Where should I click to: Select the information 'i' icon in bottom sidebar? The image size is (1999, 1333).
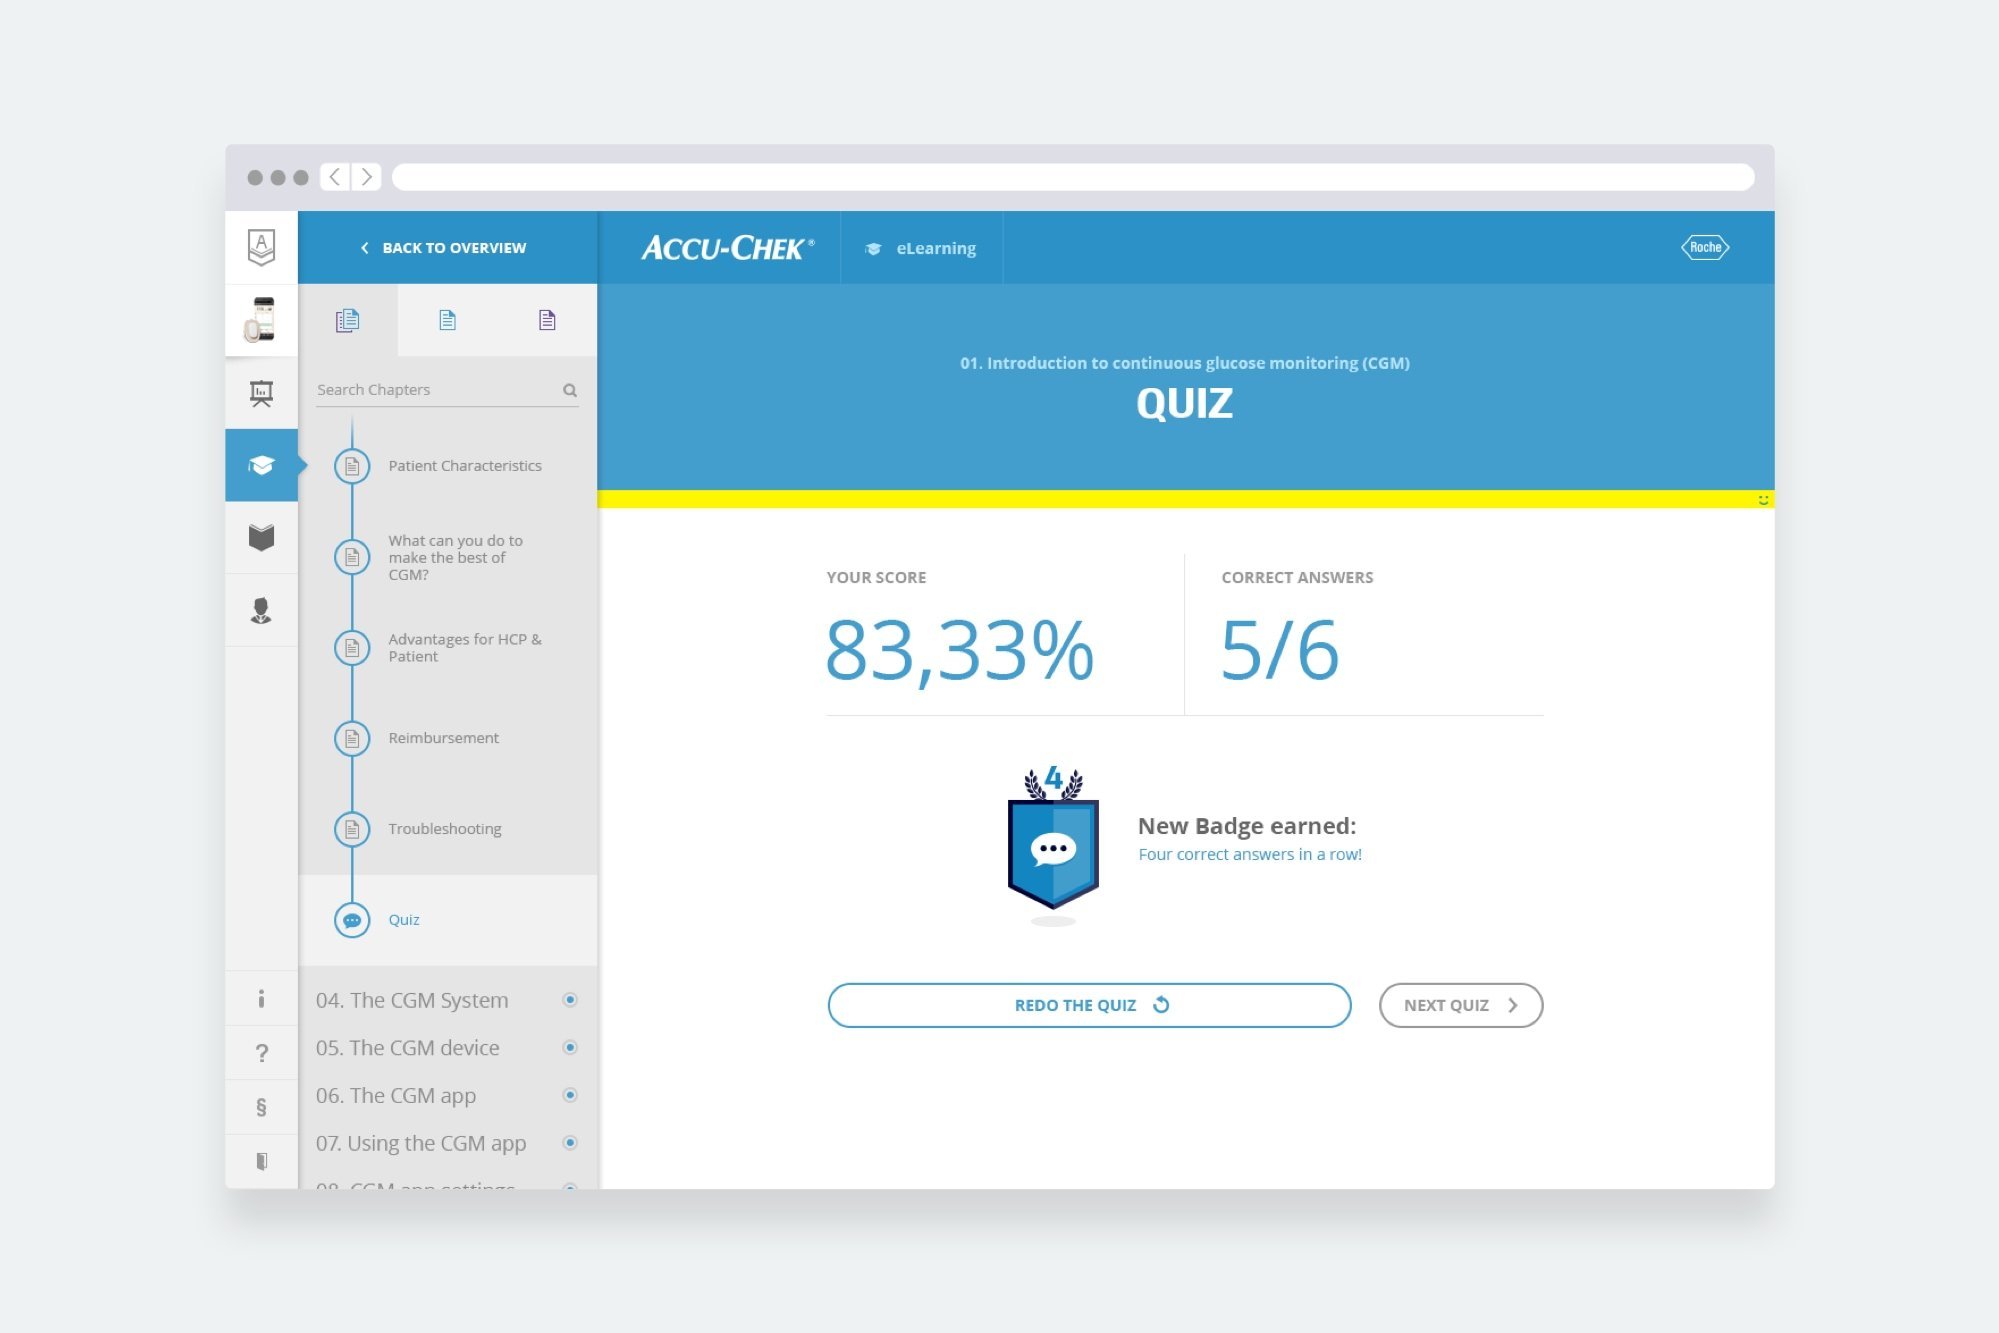(x=260, y=997)
